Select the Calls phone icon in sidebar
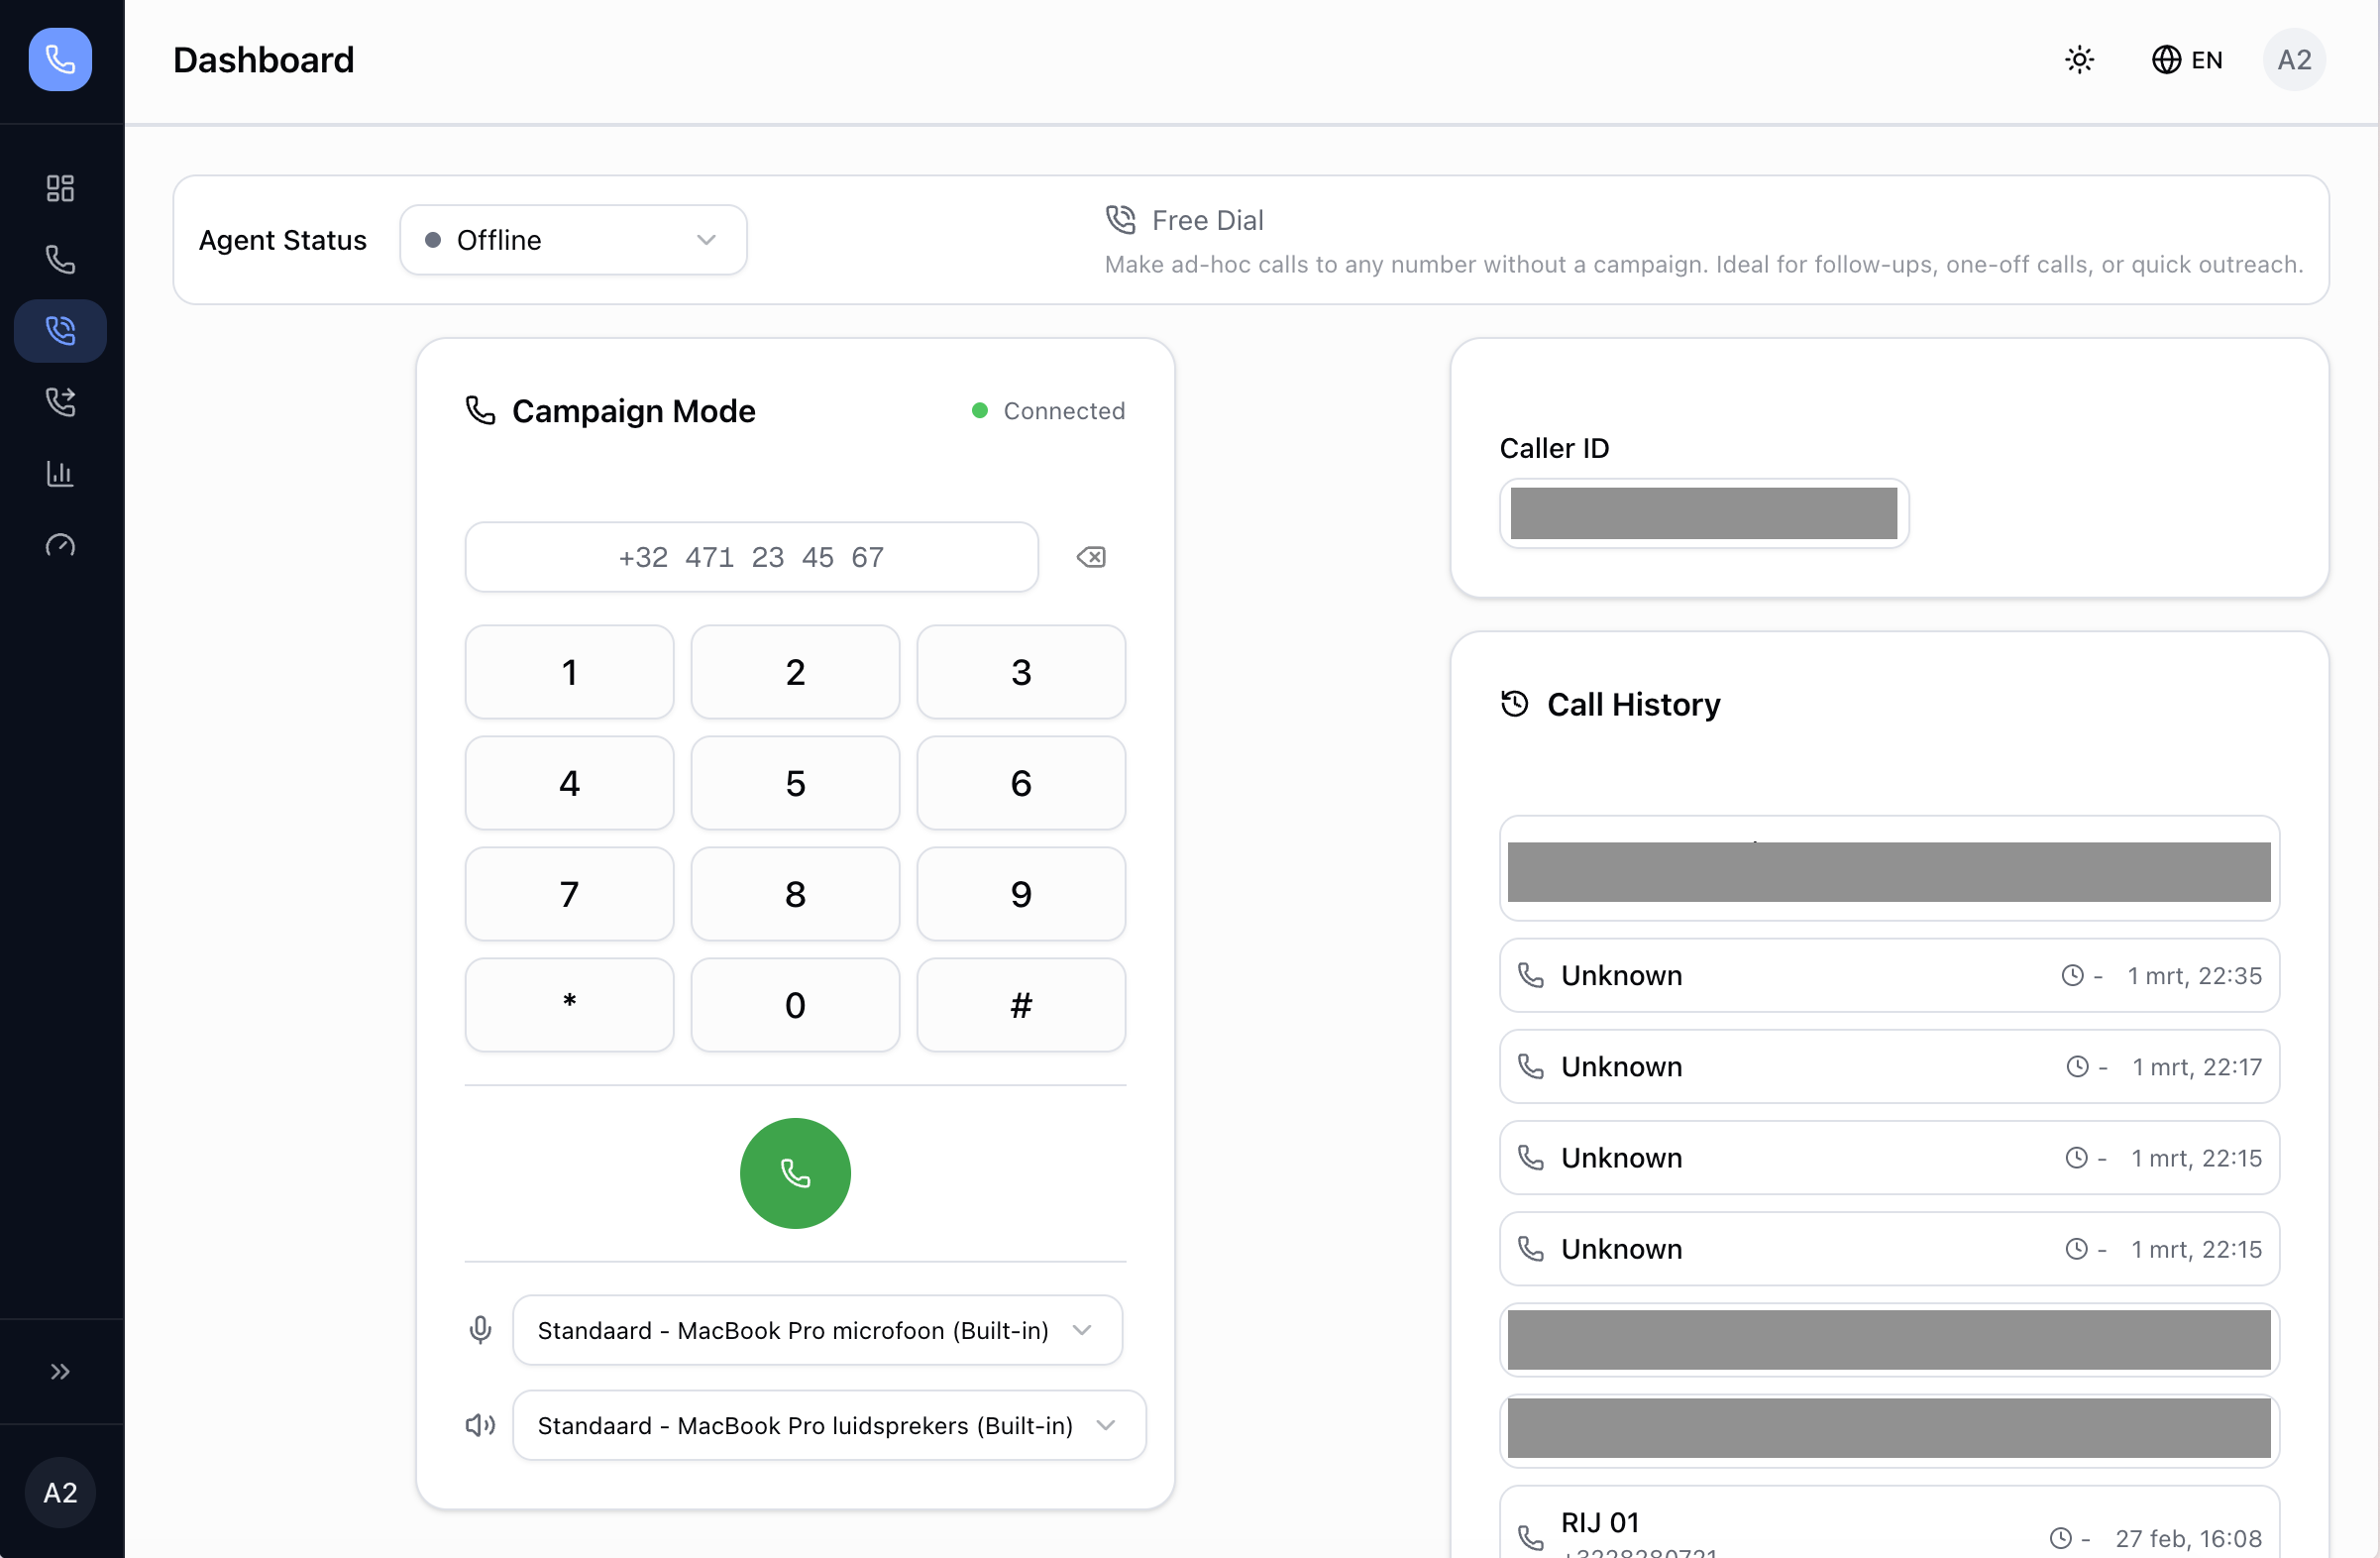2380x1558 pixels. [x=60, y=260]
